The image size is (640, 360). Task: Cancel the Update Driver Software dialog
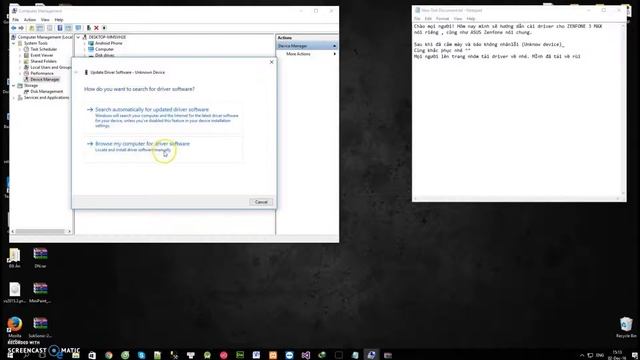(261, 202)
